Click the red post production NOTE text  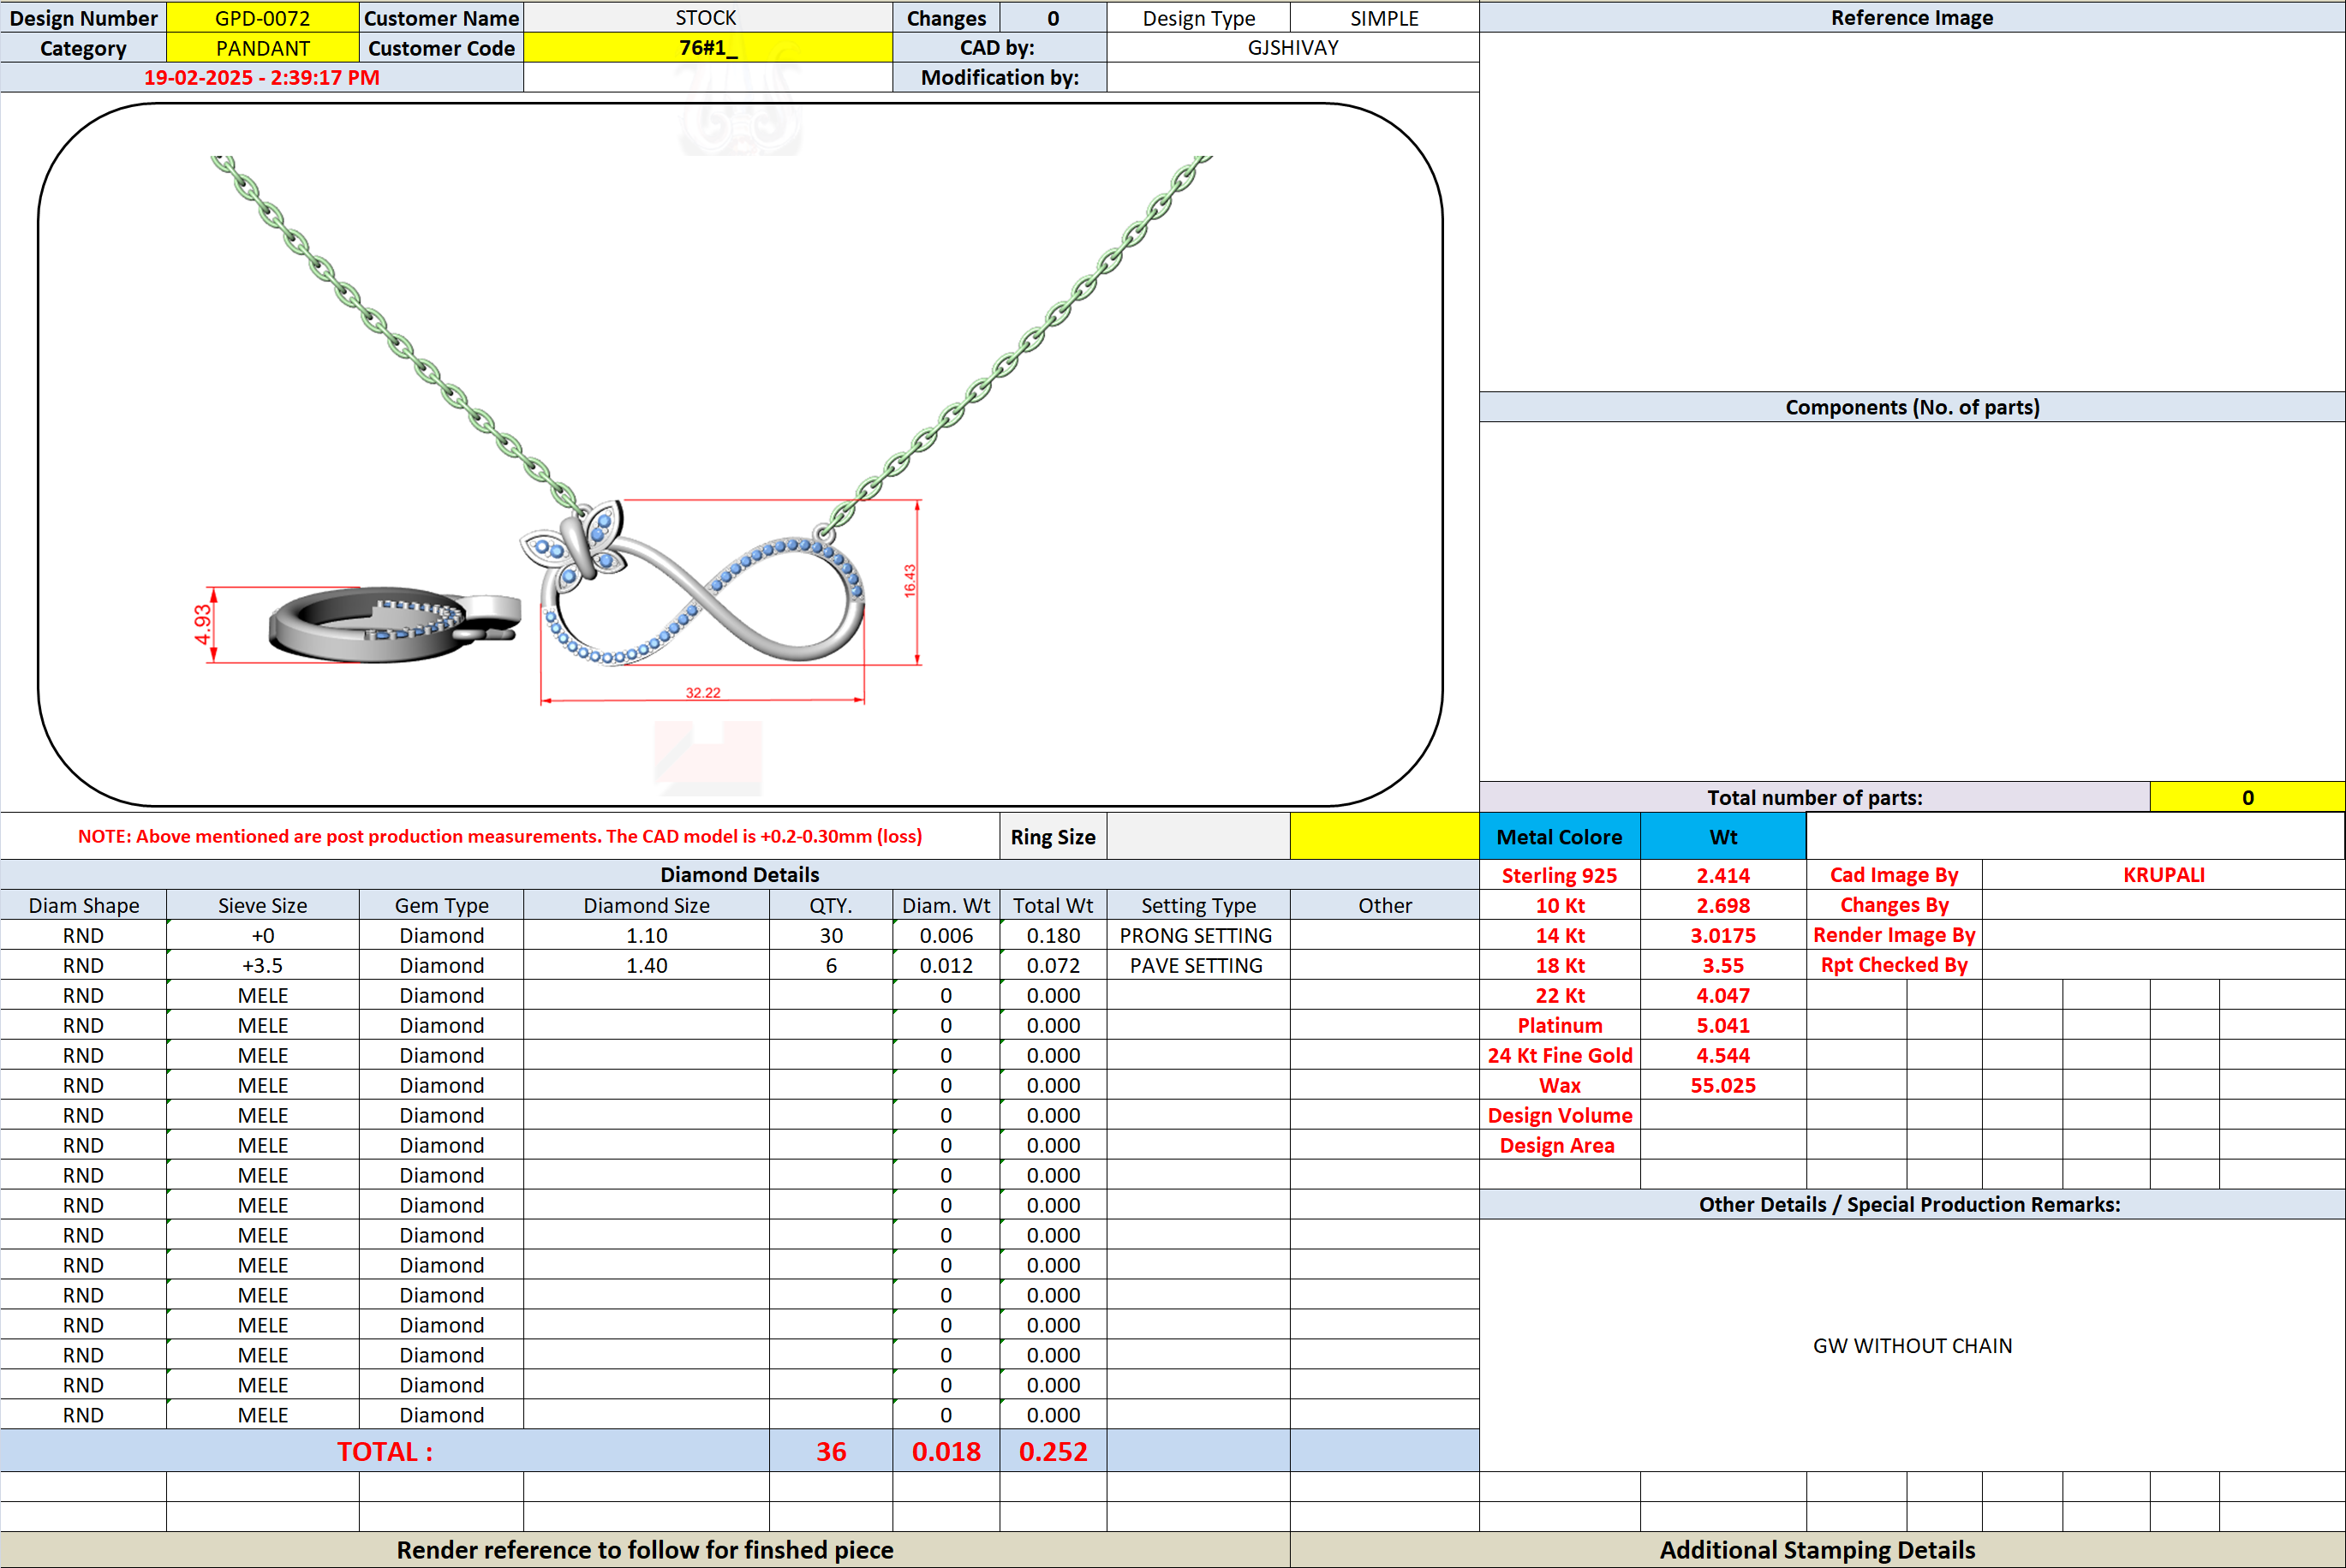(x=500, y=836)
